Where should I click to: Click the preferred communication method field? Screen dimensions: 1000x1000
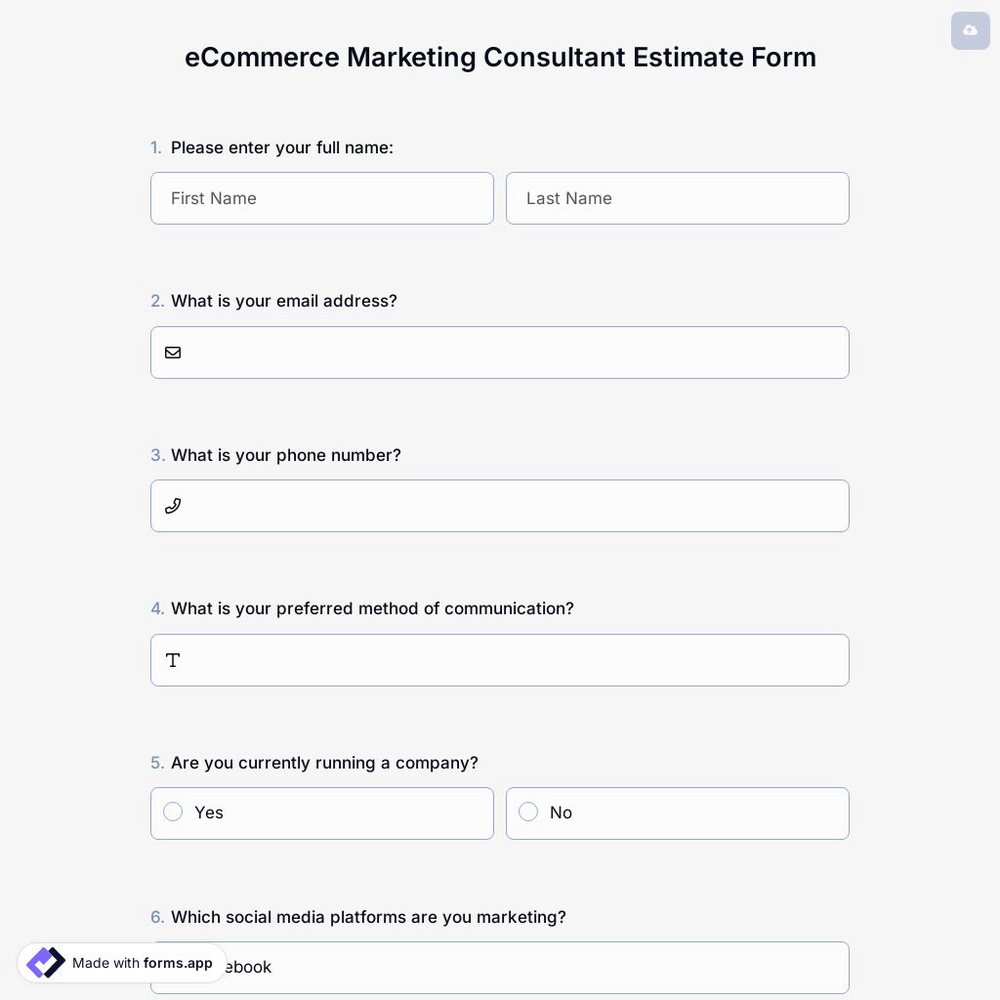pos(500,660)
